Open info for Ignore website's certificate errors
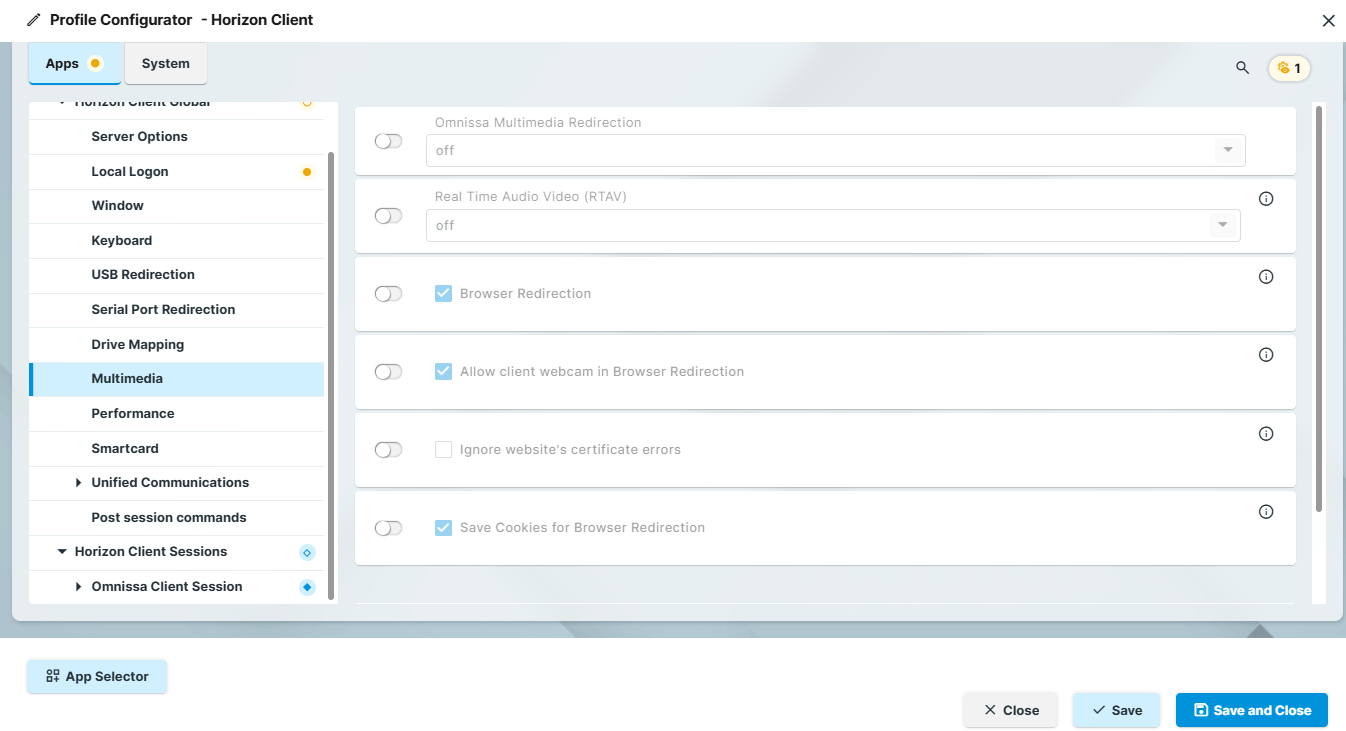Screen dimensions: 1346x731 tap(1266, 433)
